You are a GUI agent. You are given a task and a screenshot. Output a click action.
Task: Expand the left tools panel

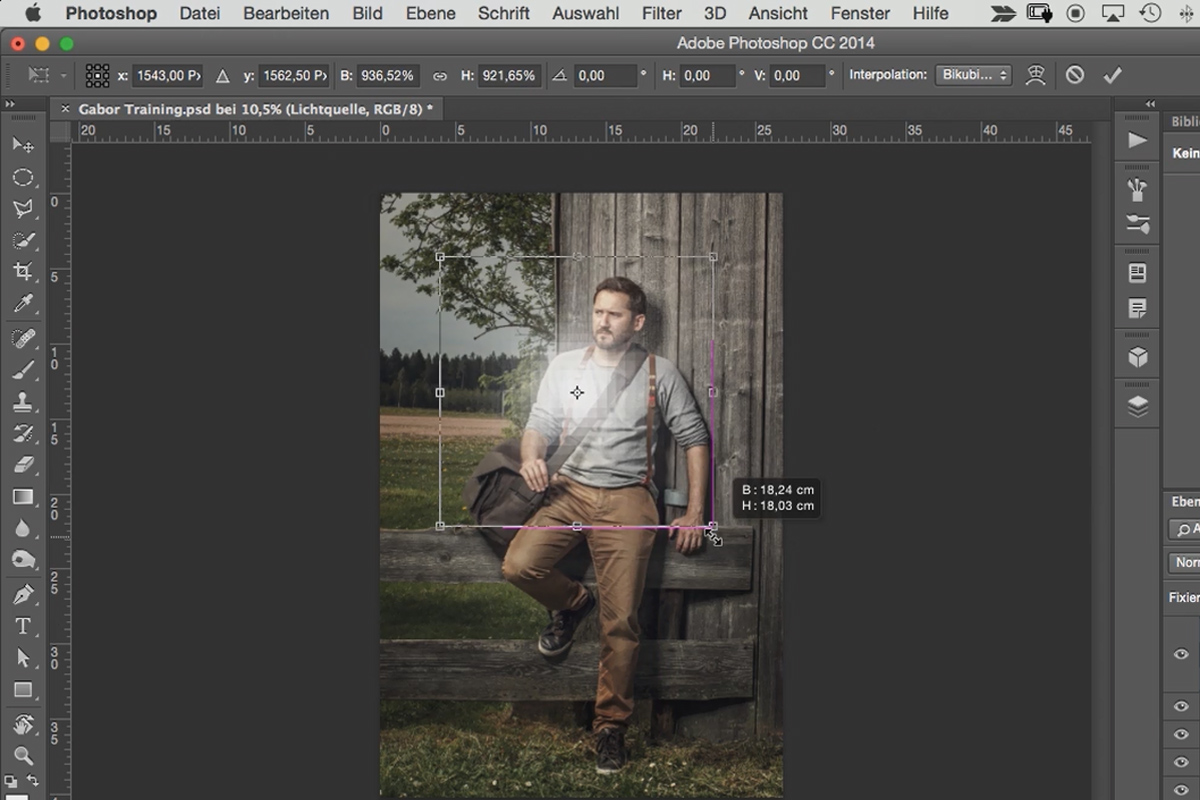[x=10, y=103]
